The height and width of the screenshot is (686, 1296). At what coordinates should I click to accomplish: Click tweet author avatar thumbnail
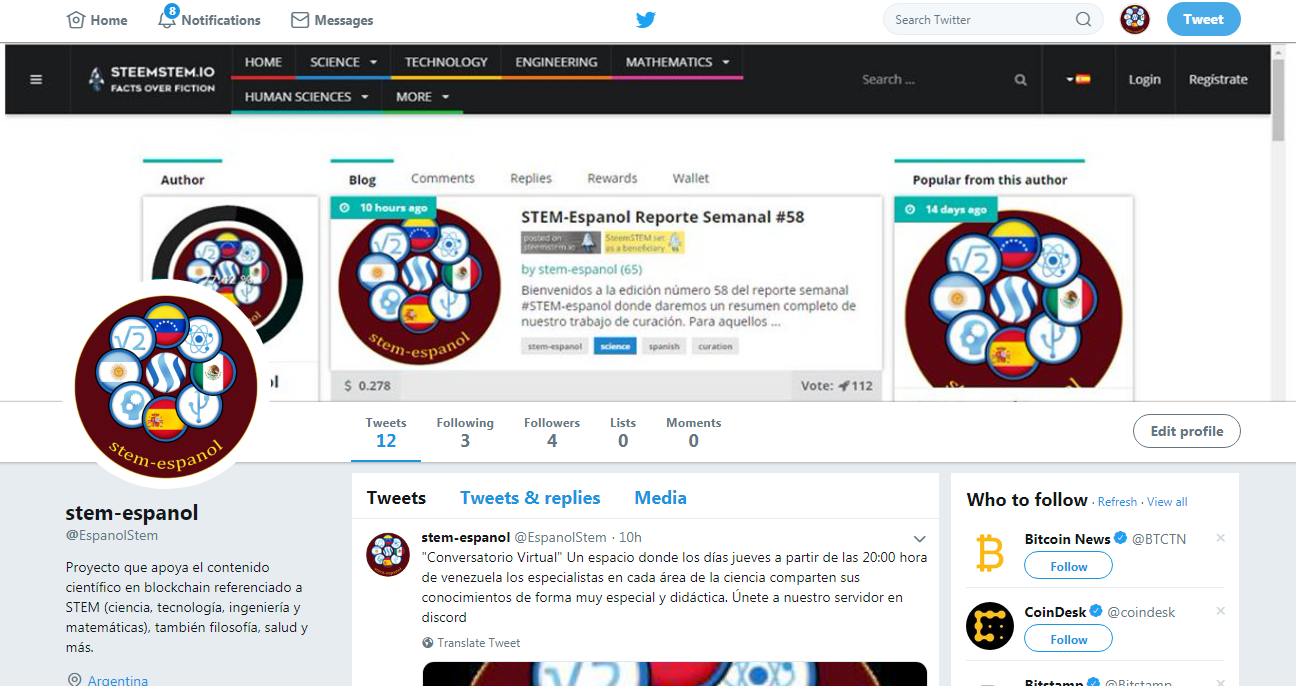pyautogui.click(x=388, y=554)
